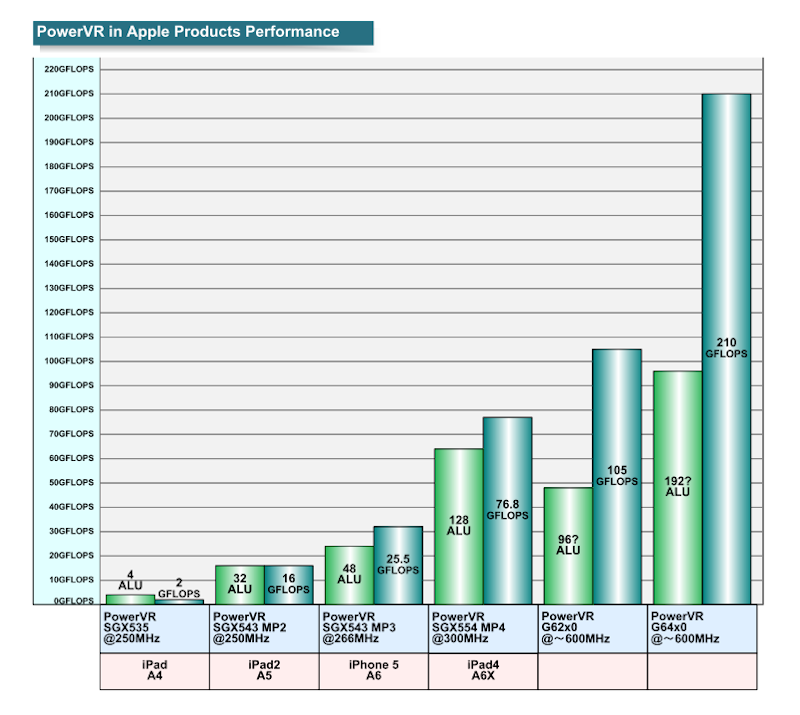Click the 220GFLOPS axis label

69,69
